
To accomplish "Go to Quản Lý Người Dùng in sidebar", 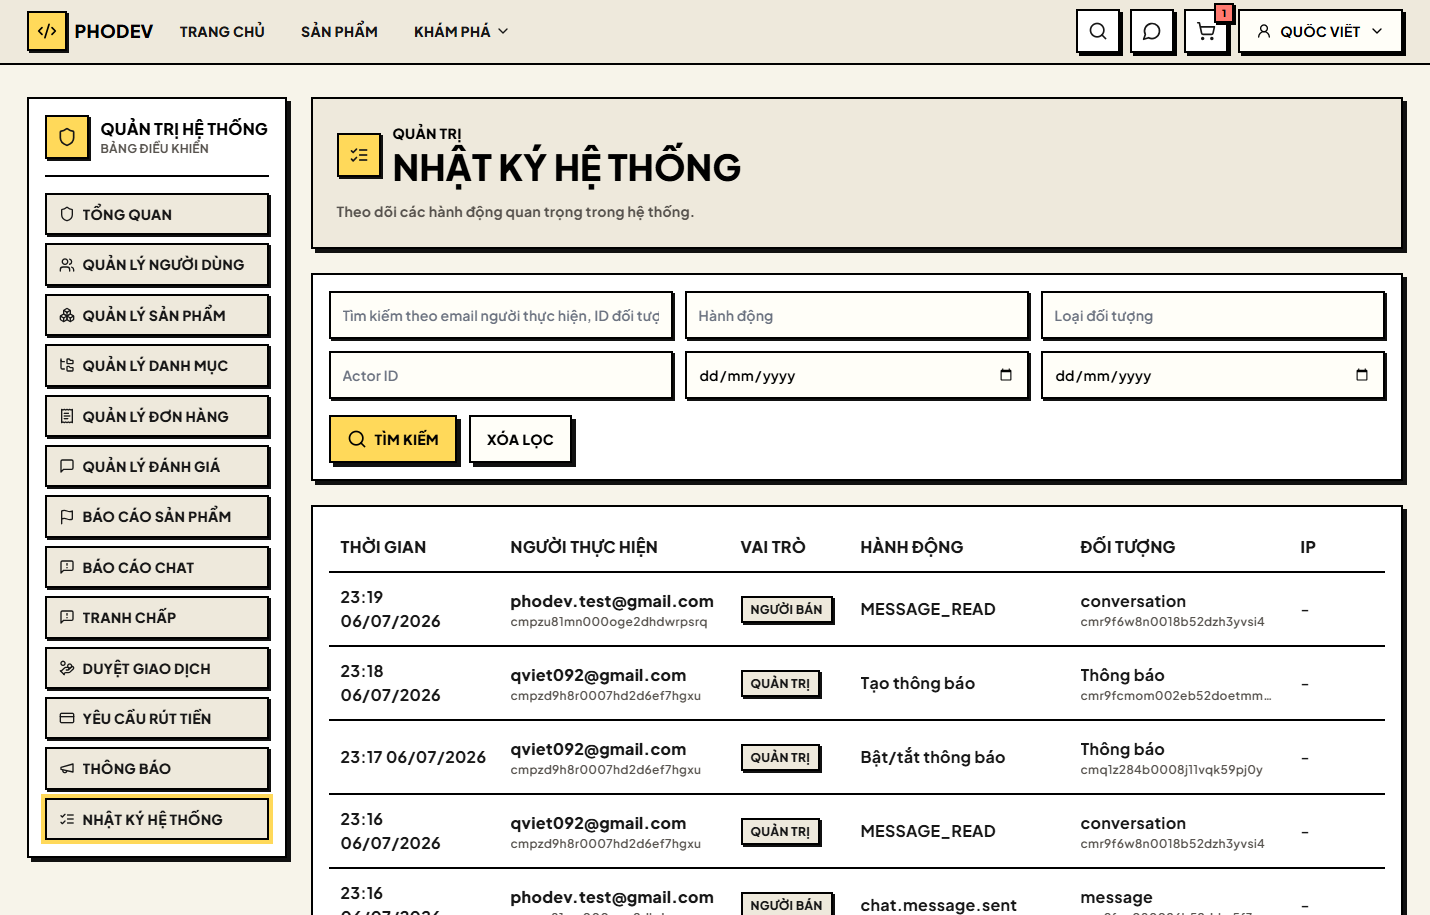I will click(157, 265).
